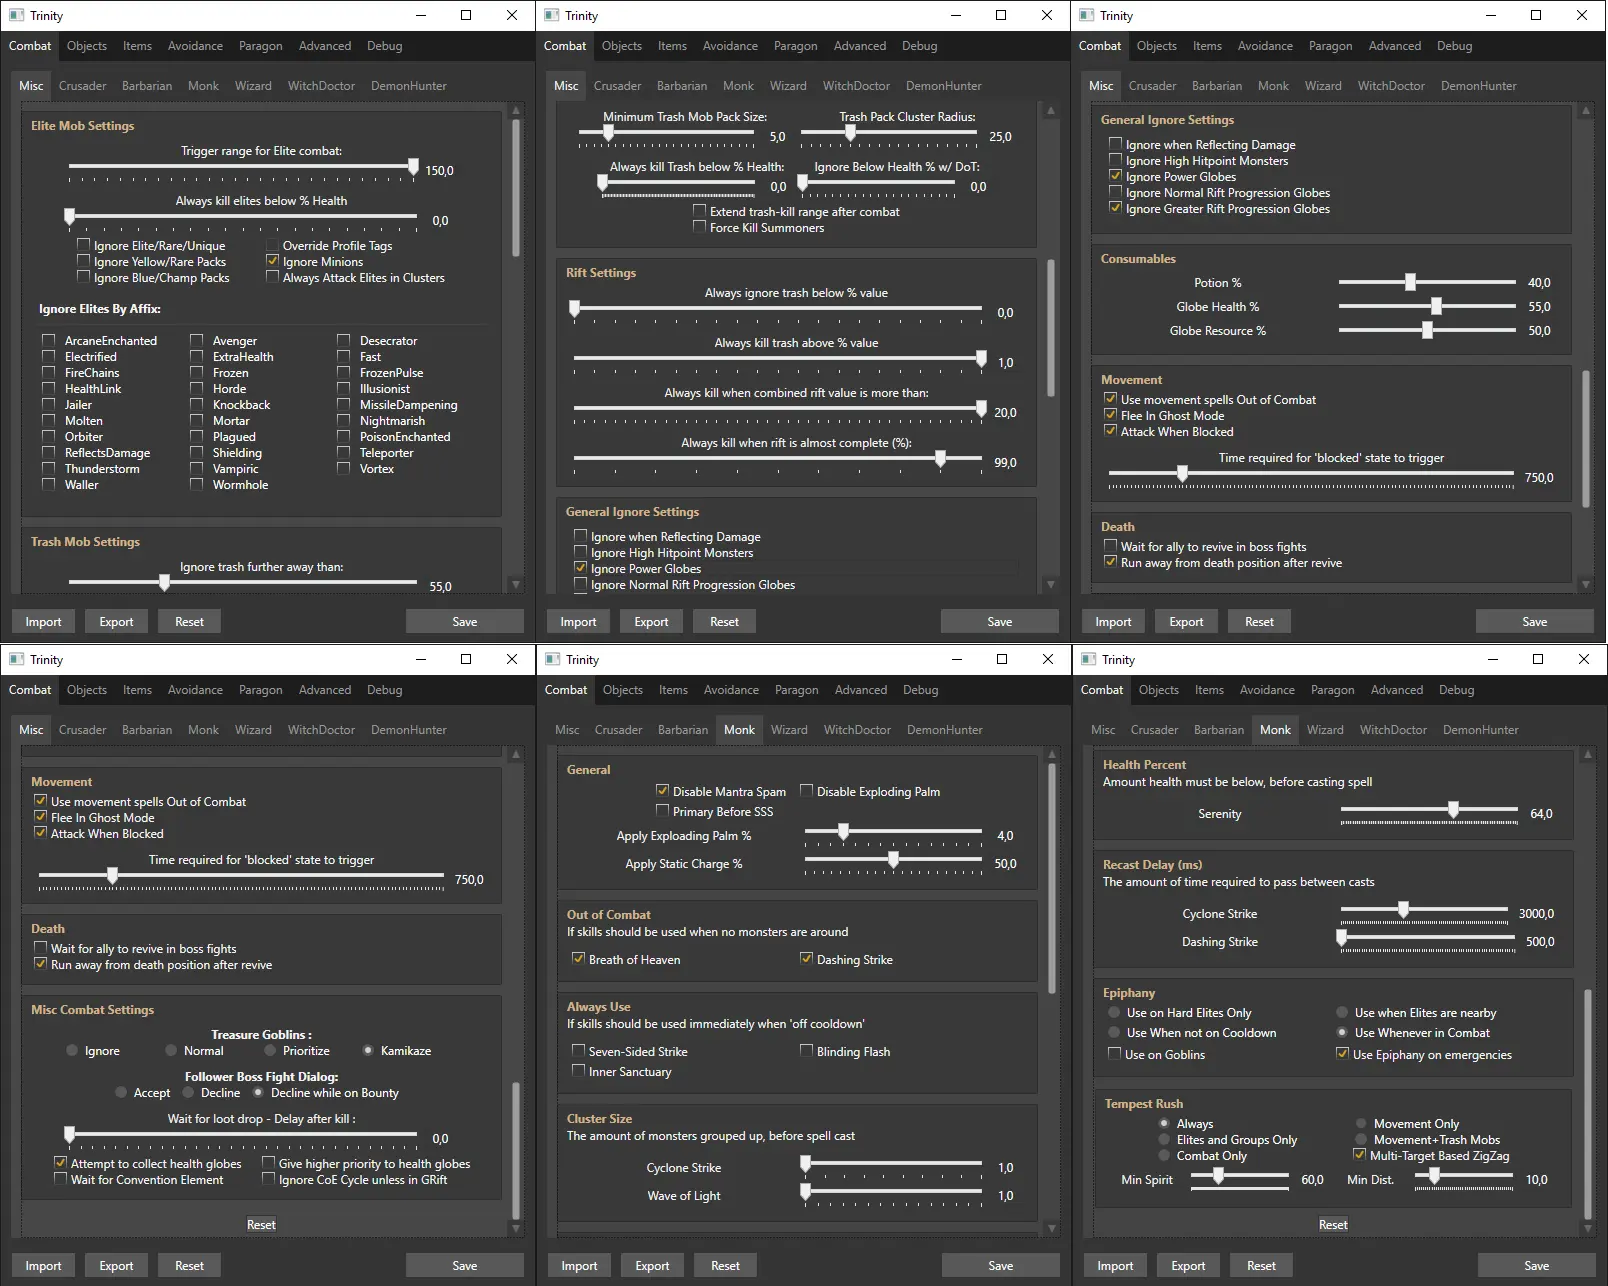Tick Primary Before SSS

[662, 811]
